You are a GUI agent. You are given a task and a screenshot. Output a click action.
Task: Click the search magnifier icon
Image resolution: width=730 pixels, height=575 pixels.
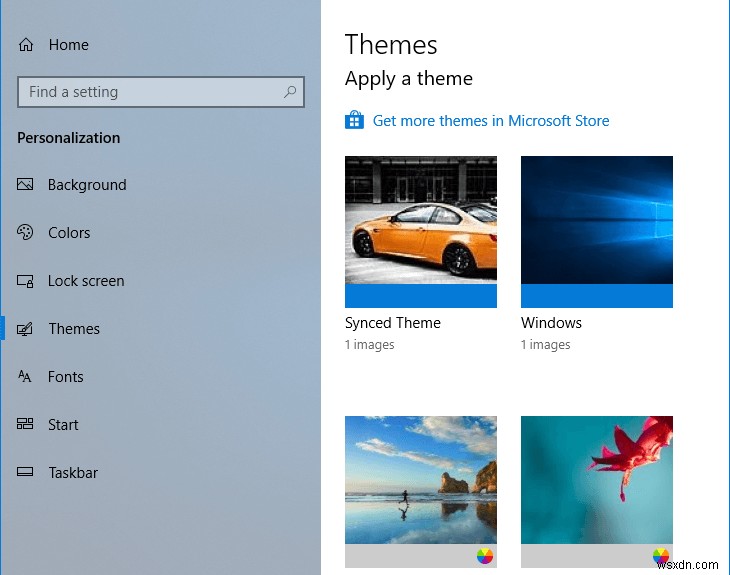tap(290, 92)
